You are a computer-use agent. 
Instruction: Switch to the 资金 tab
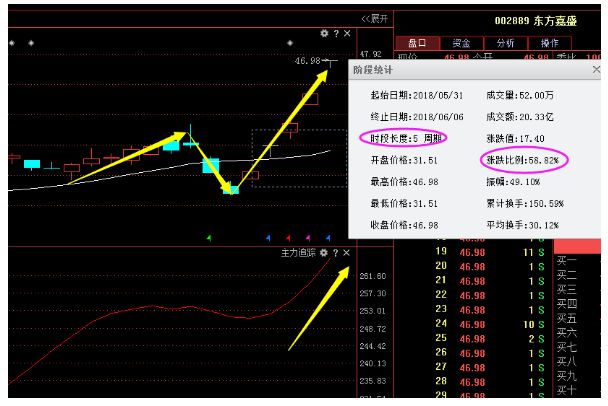click(461, 43)
